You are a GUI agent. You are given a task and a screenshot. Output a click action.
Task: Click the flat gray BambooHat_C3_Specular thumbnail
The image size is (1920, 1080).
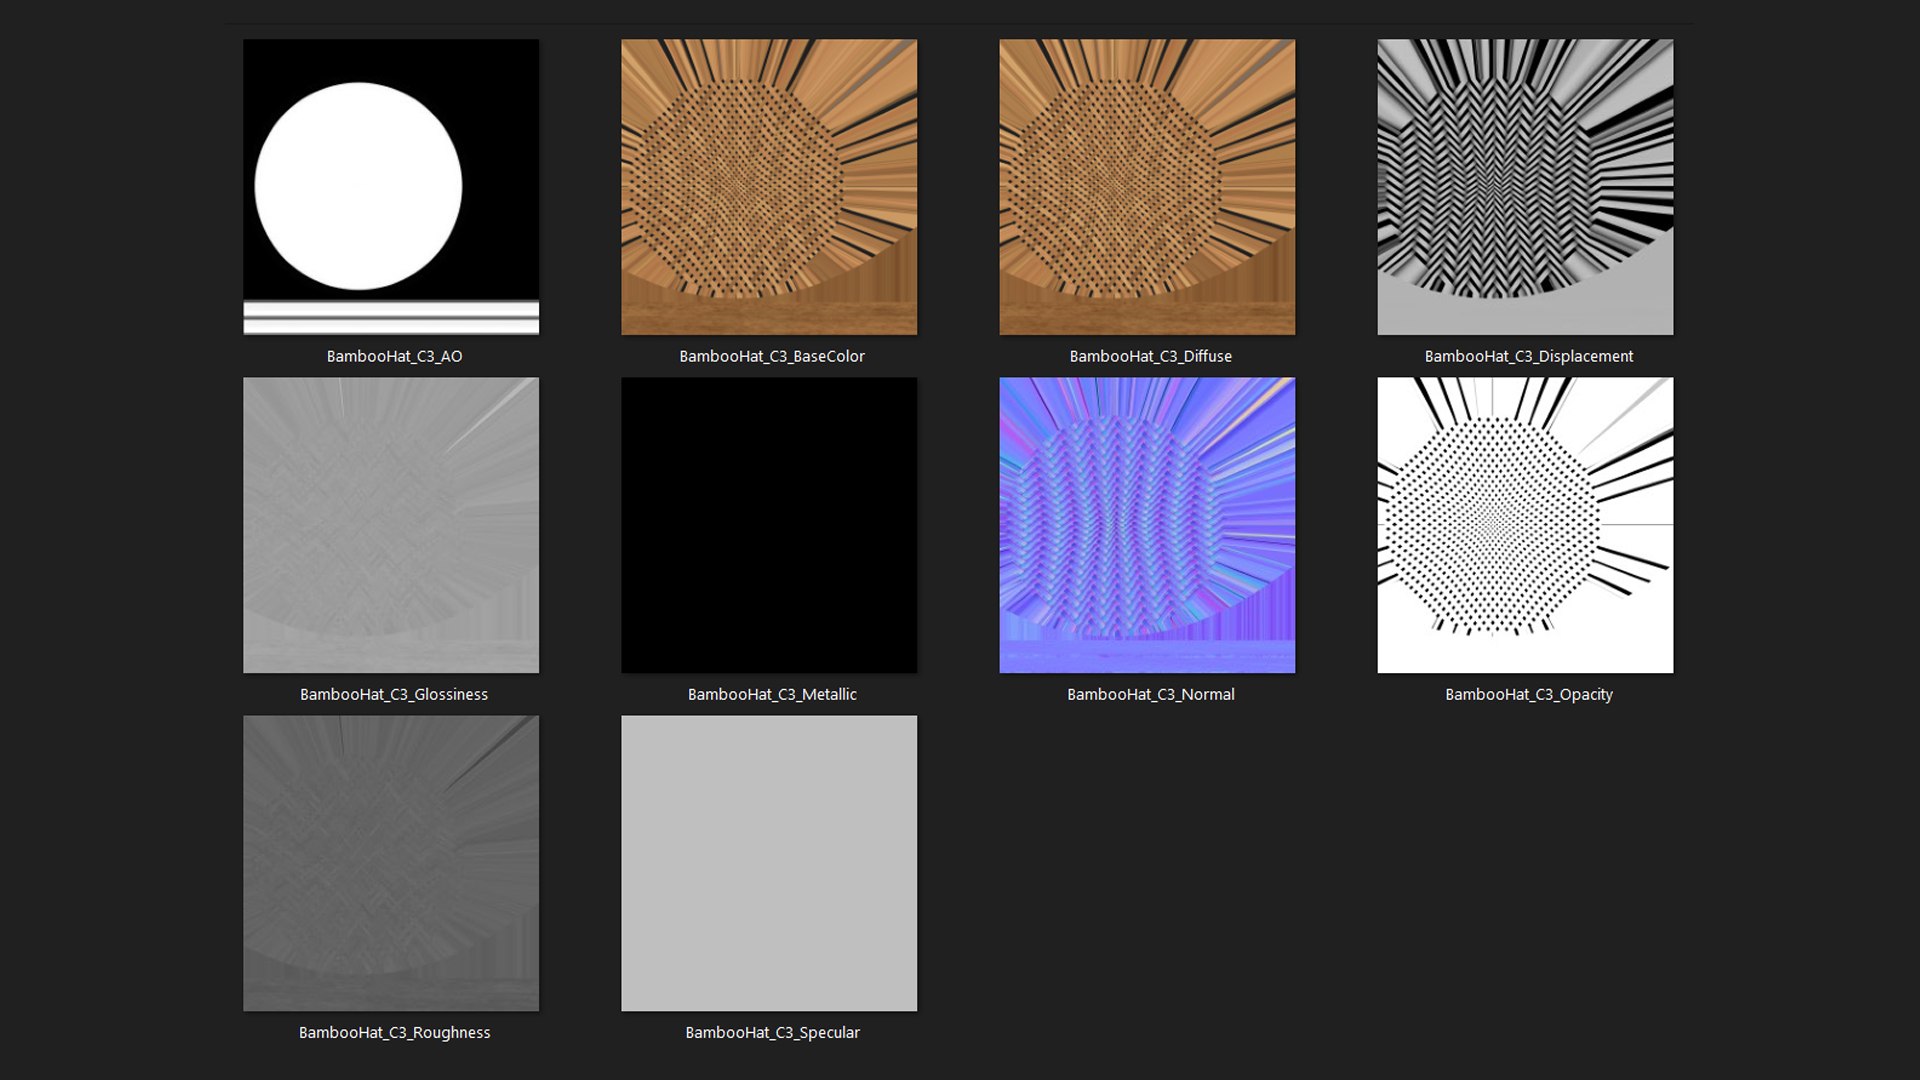[x=769, y=863]
